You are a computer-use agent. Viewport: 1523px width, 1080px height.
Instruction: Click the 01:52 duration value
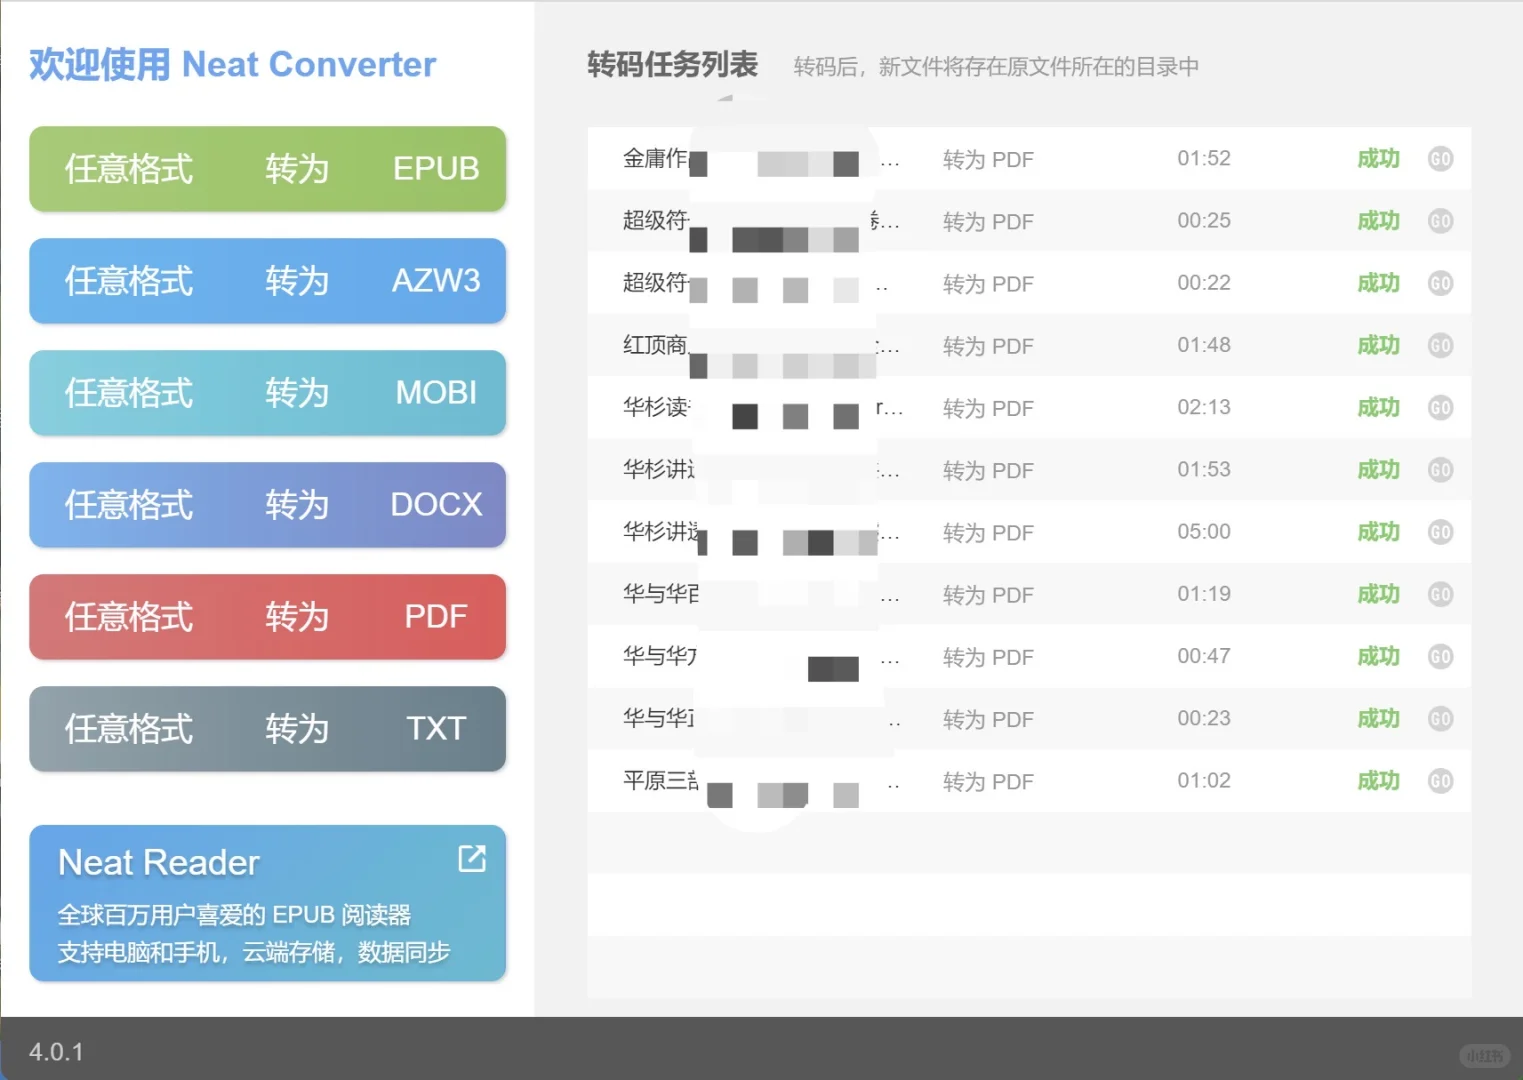(x=1204, y=159)
